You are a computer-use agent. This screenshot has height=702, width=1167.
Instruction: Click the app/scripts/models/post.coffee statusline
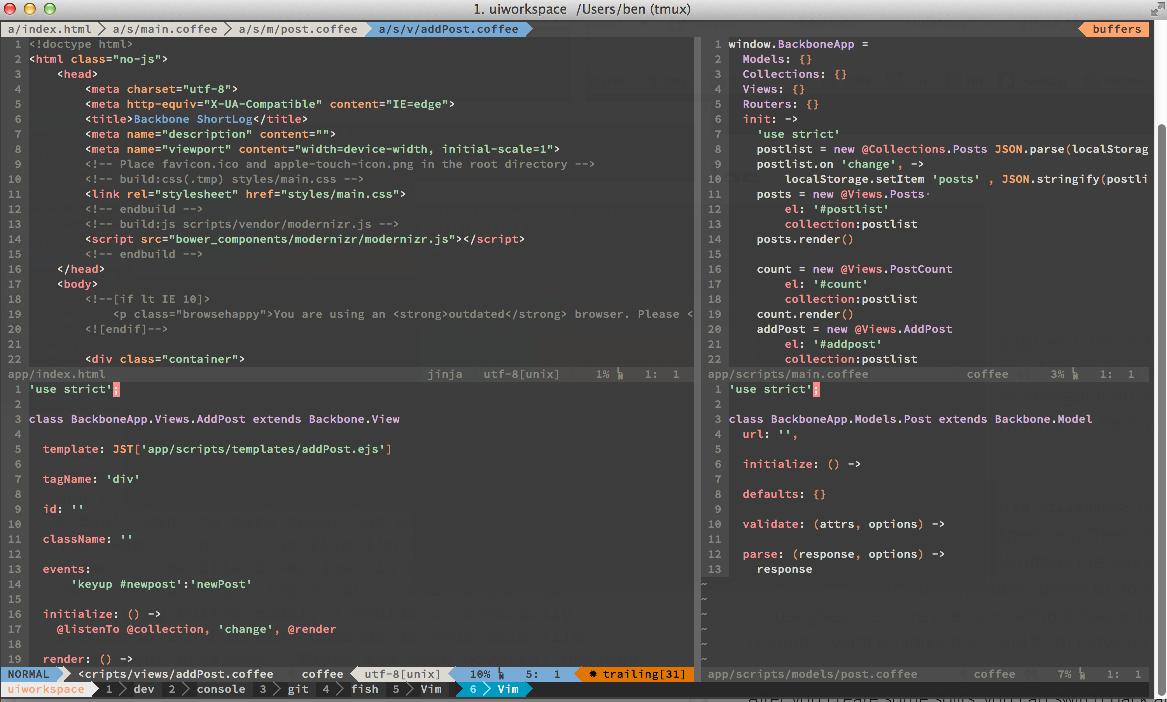[x=812, y=674]
